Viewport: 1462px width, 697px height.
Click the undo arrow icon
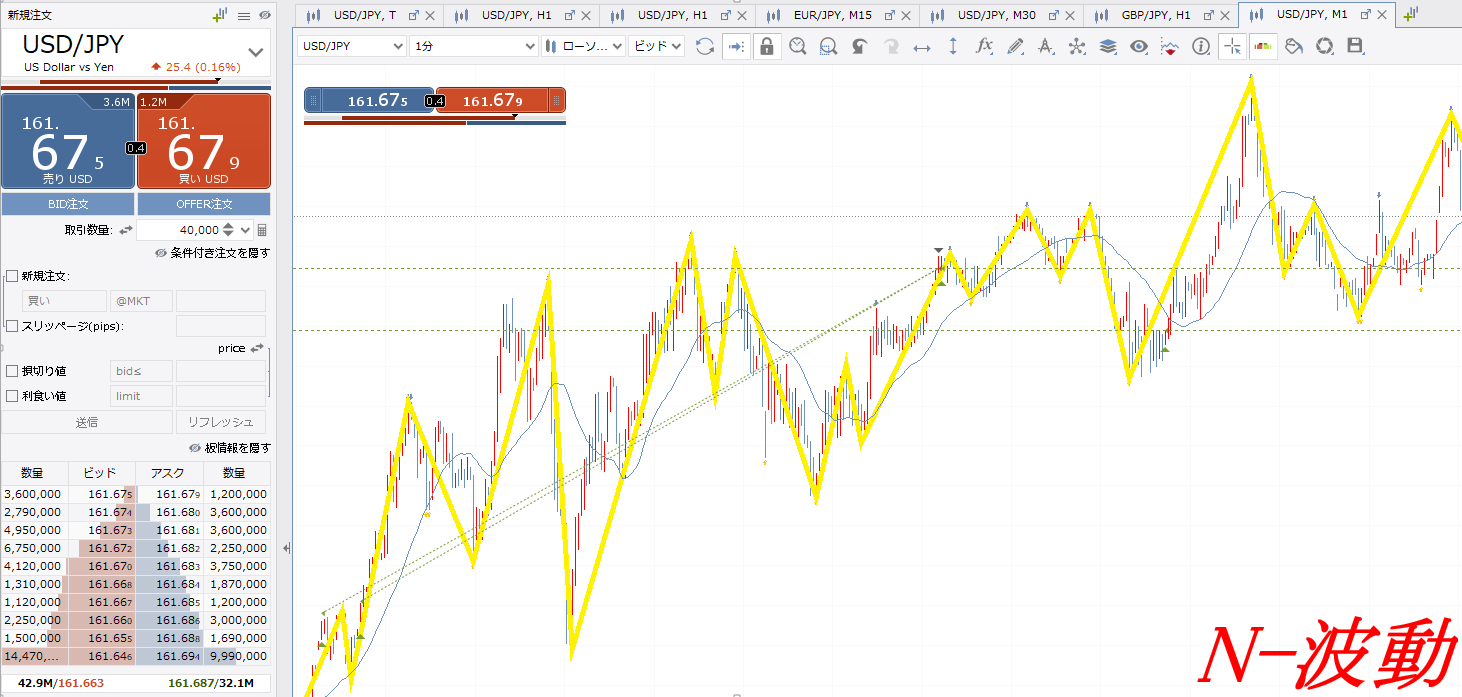coord(859,47)
